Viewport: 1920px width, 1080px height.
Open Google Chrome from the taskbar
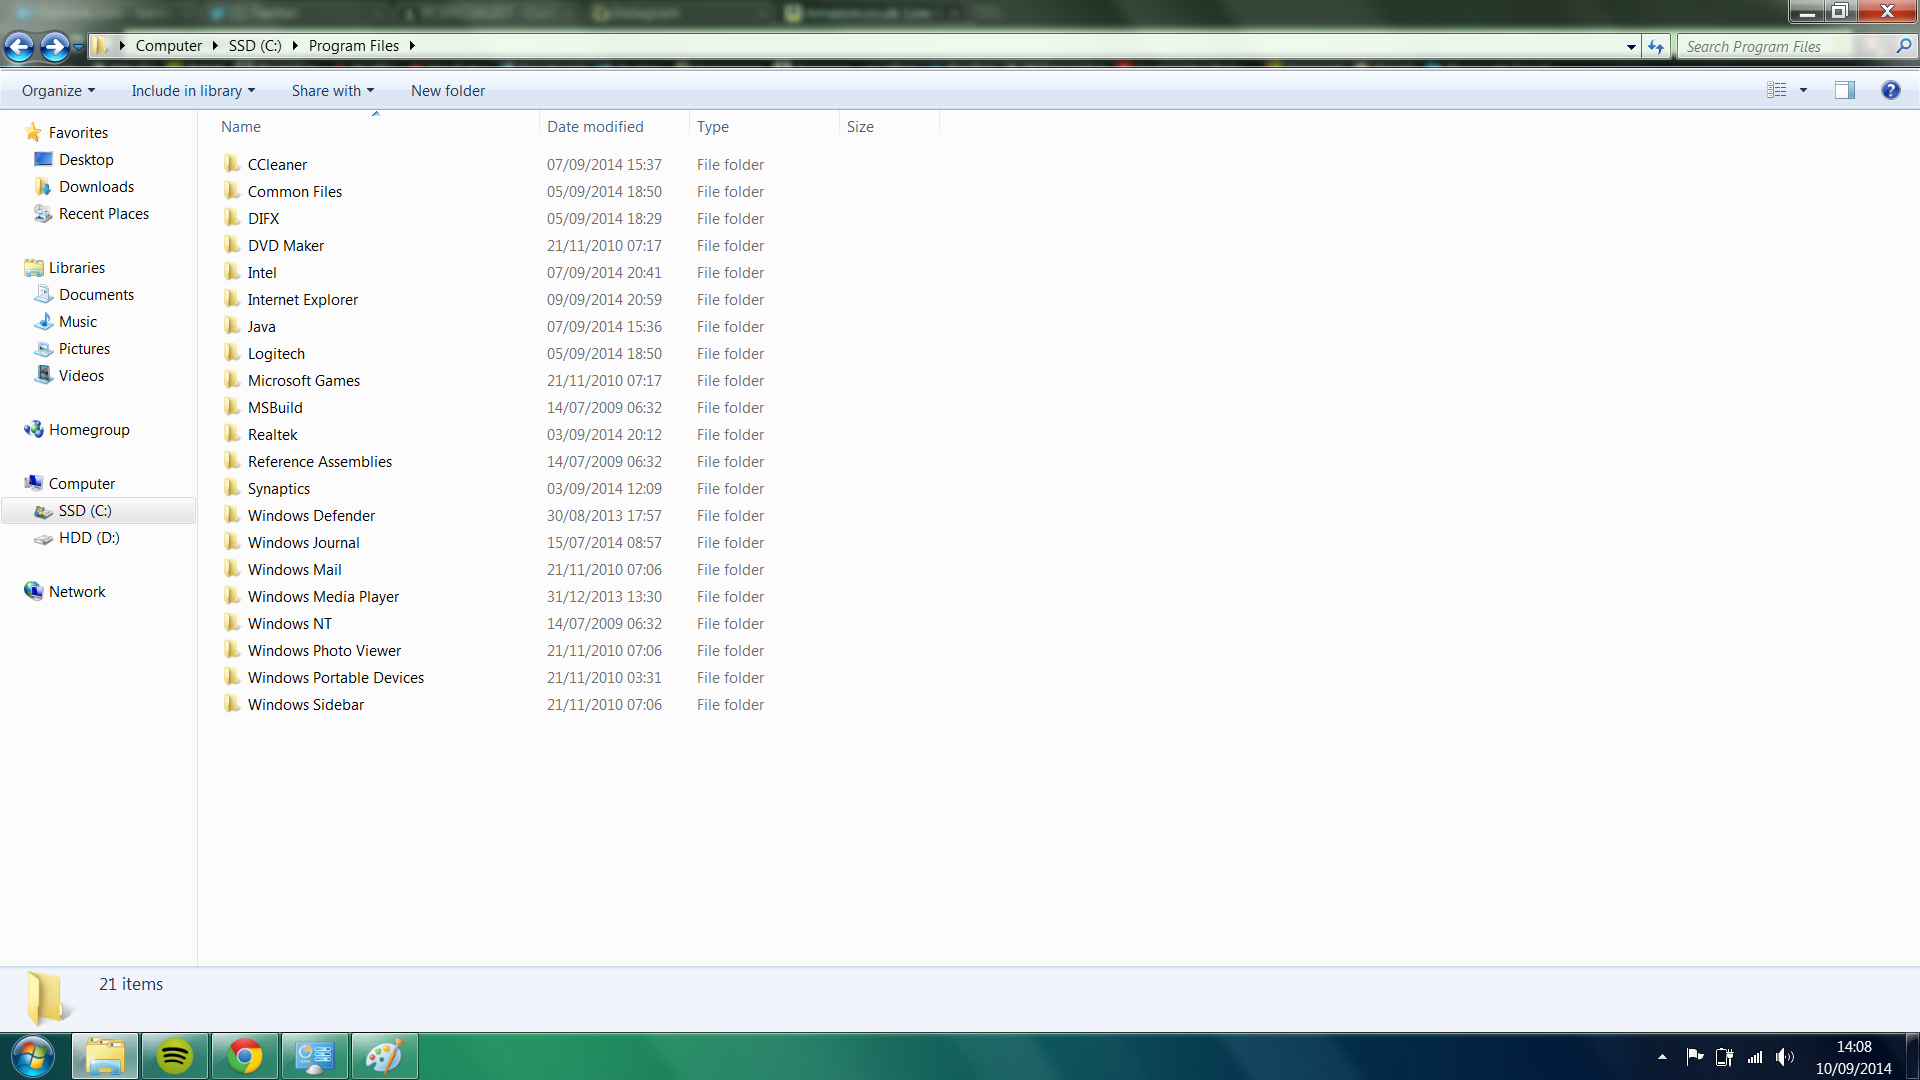[245, 1056]
